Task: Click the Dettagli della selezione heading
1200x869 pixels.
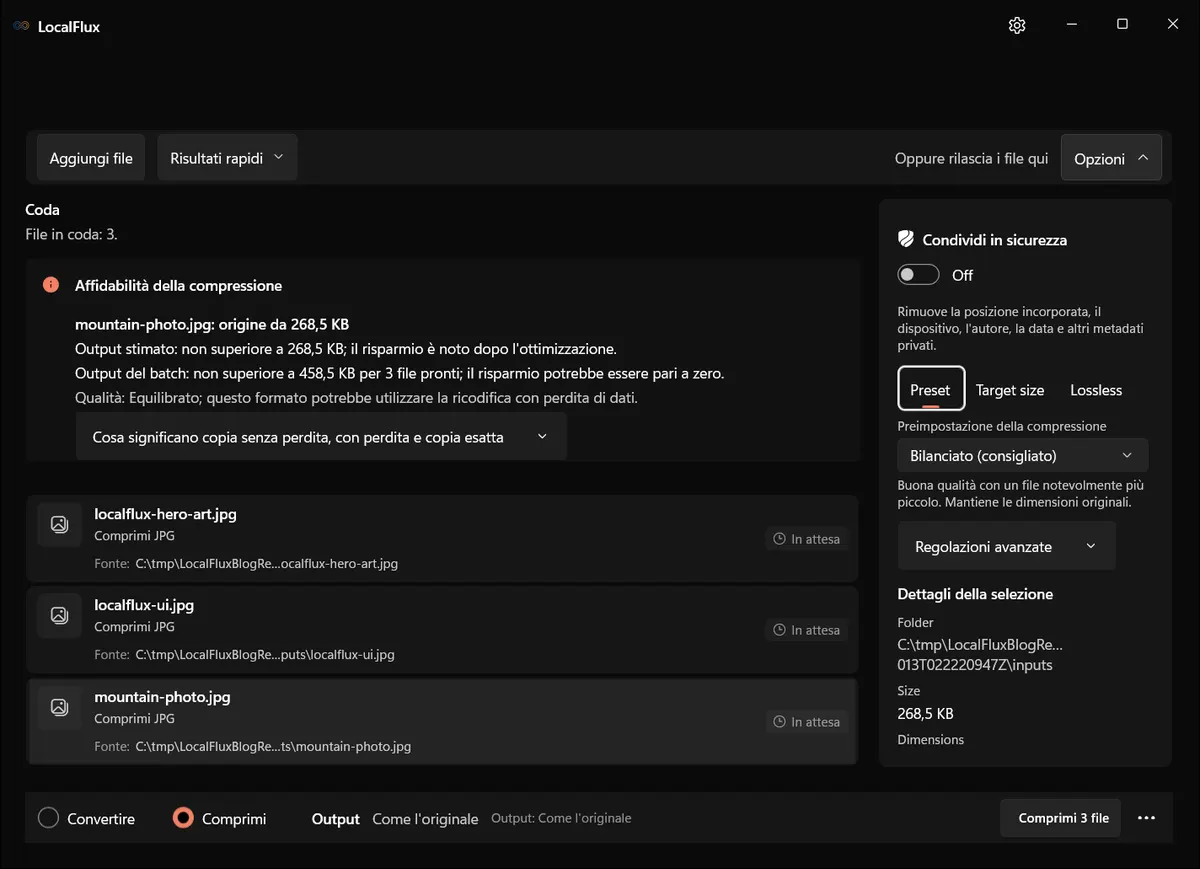Action: point(975,594)
